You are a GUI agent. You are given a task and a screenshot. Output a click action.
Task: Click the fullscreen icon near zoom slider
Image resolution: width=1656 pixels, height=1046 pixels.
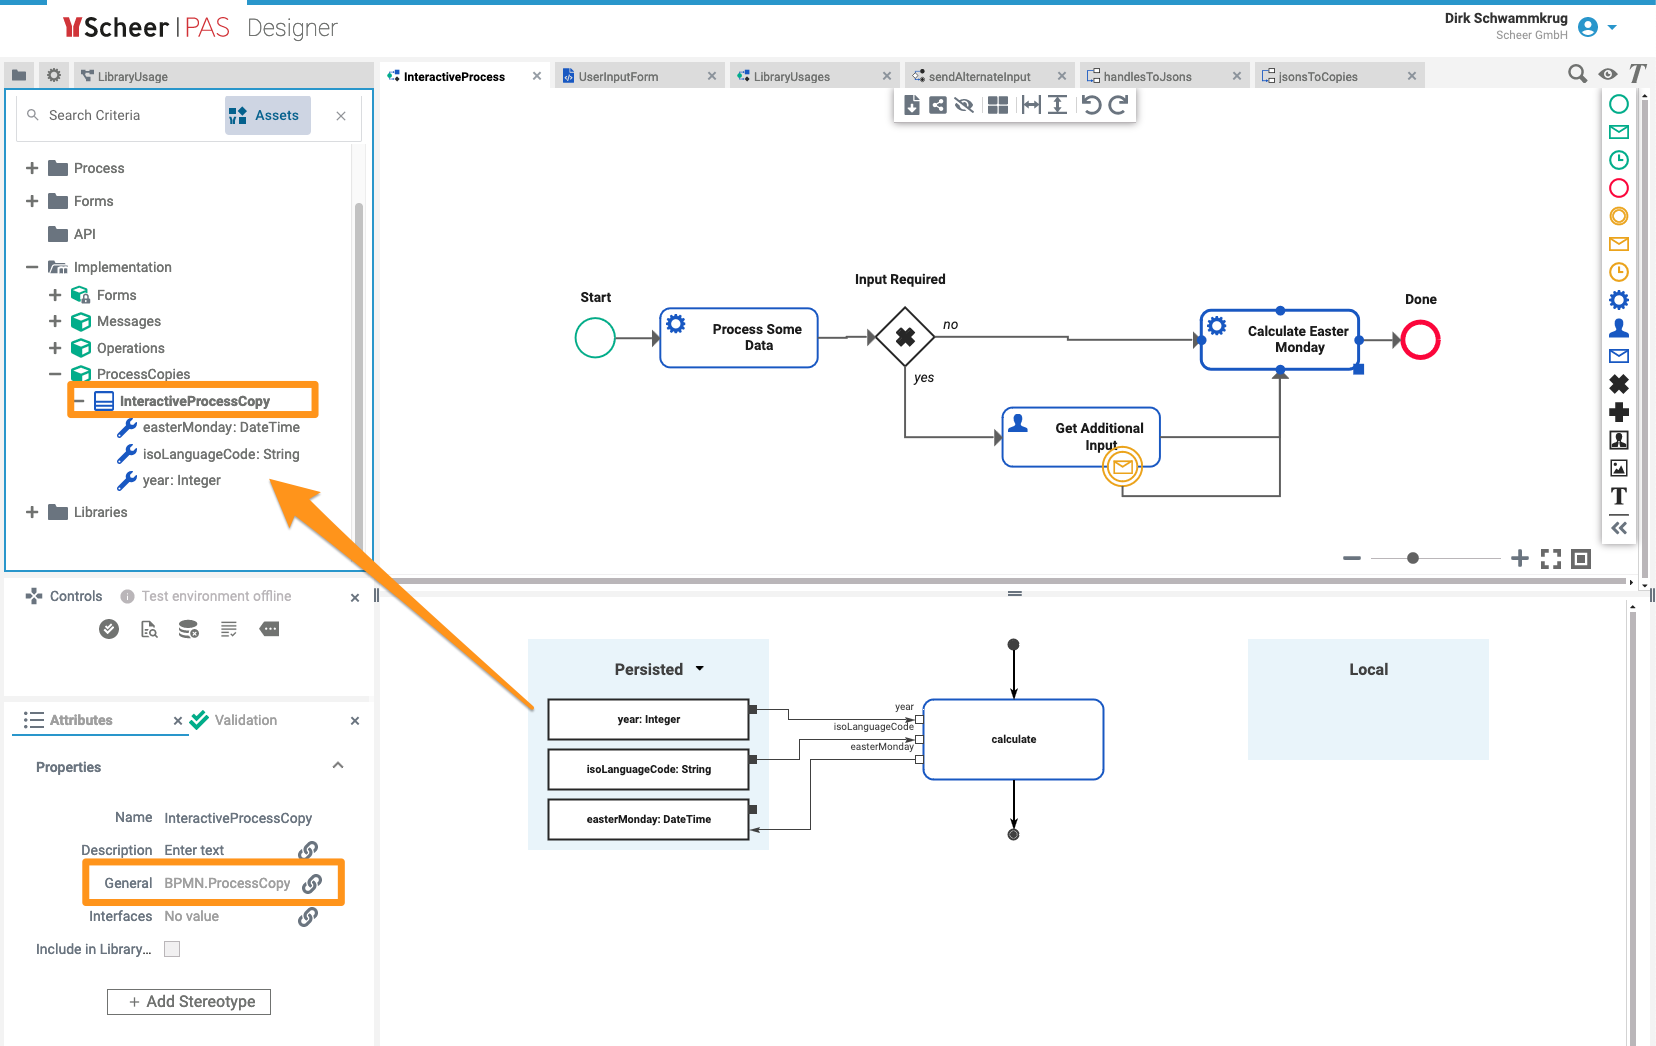[1550, 559]
